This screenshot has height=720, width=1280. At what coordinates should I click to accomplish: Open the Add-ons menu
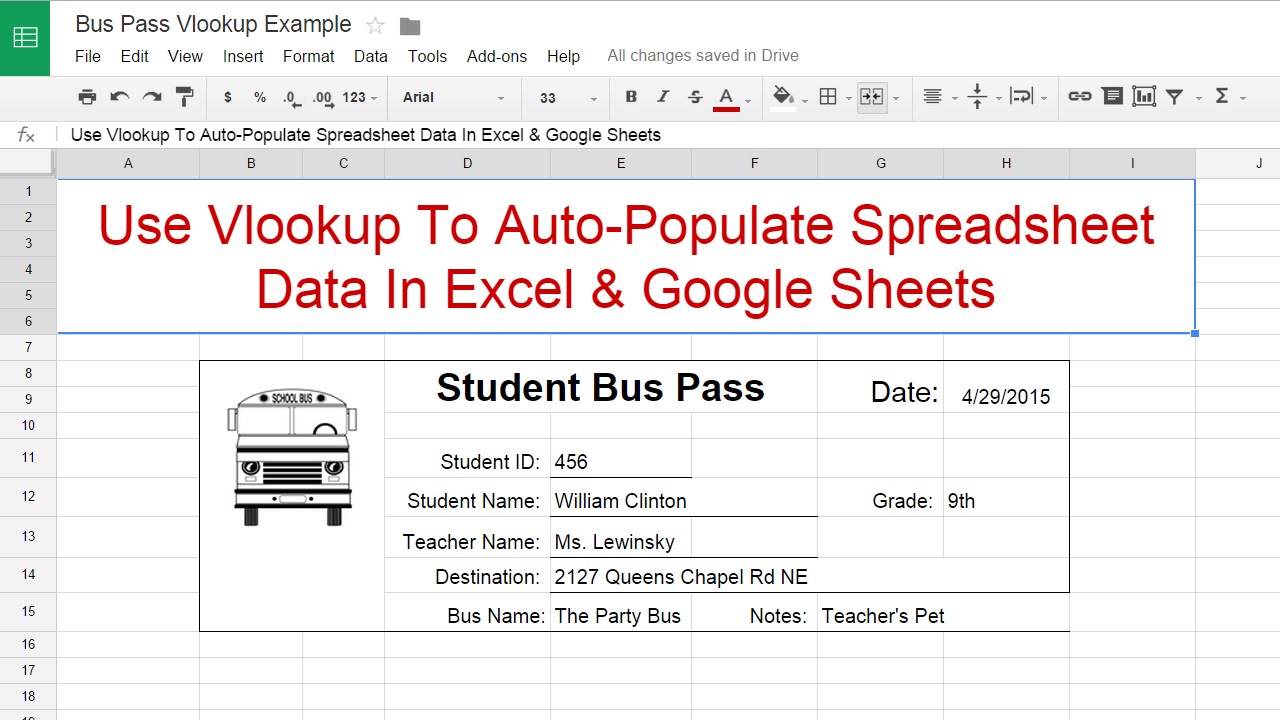(x=496, y=56)
